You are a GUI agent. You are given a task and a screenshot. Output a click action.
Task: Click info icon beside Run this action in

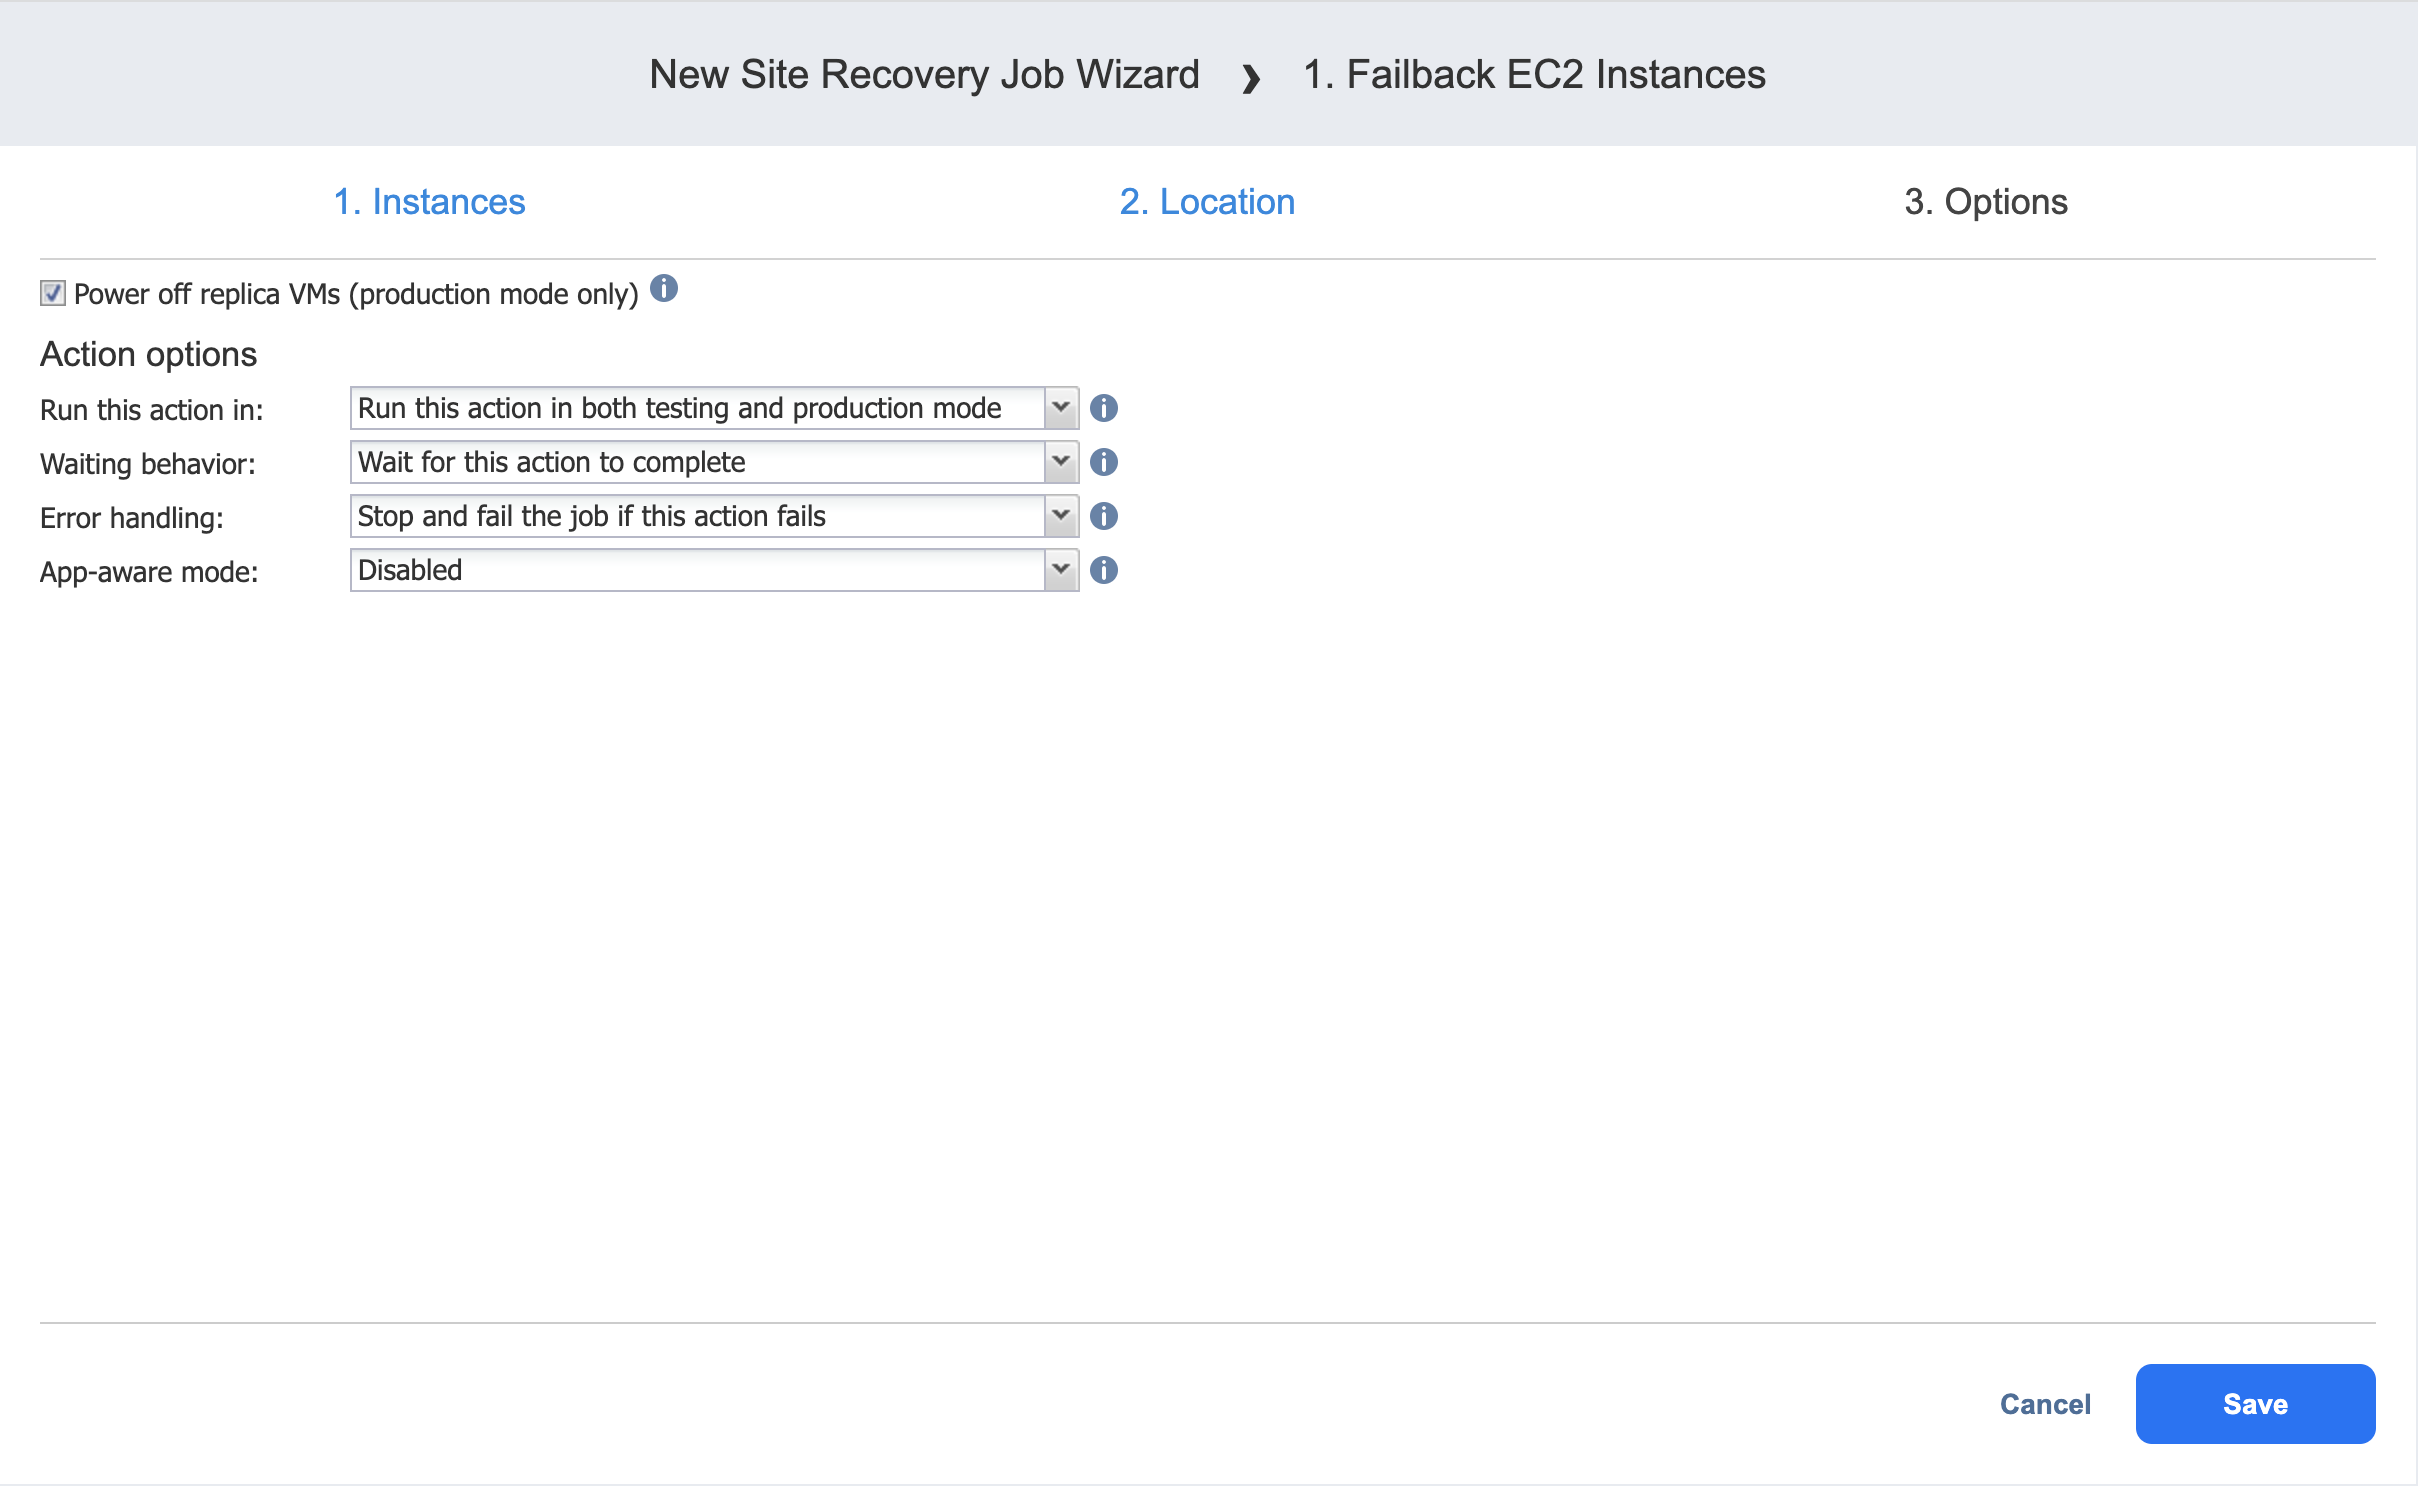(1103, 408)
